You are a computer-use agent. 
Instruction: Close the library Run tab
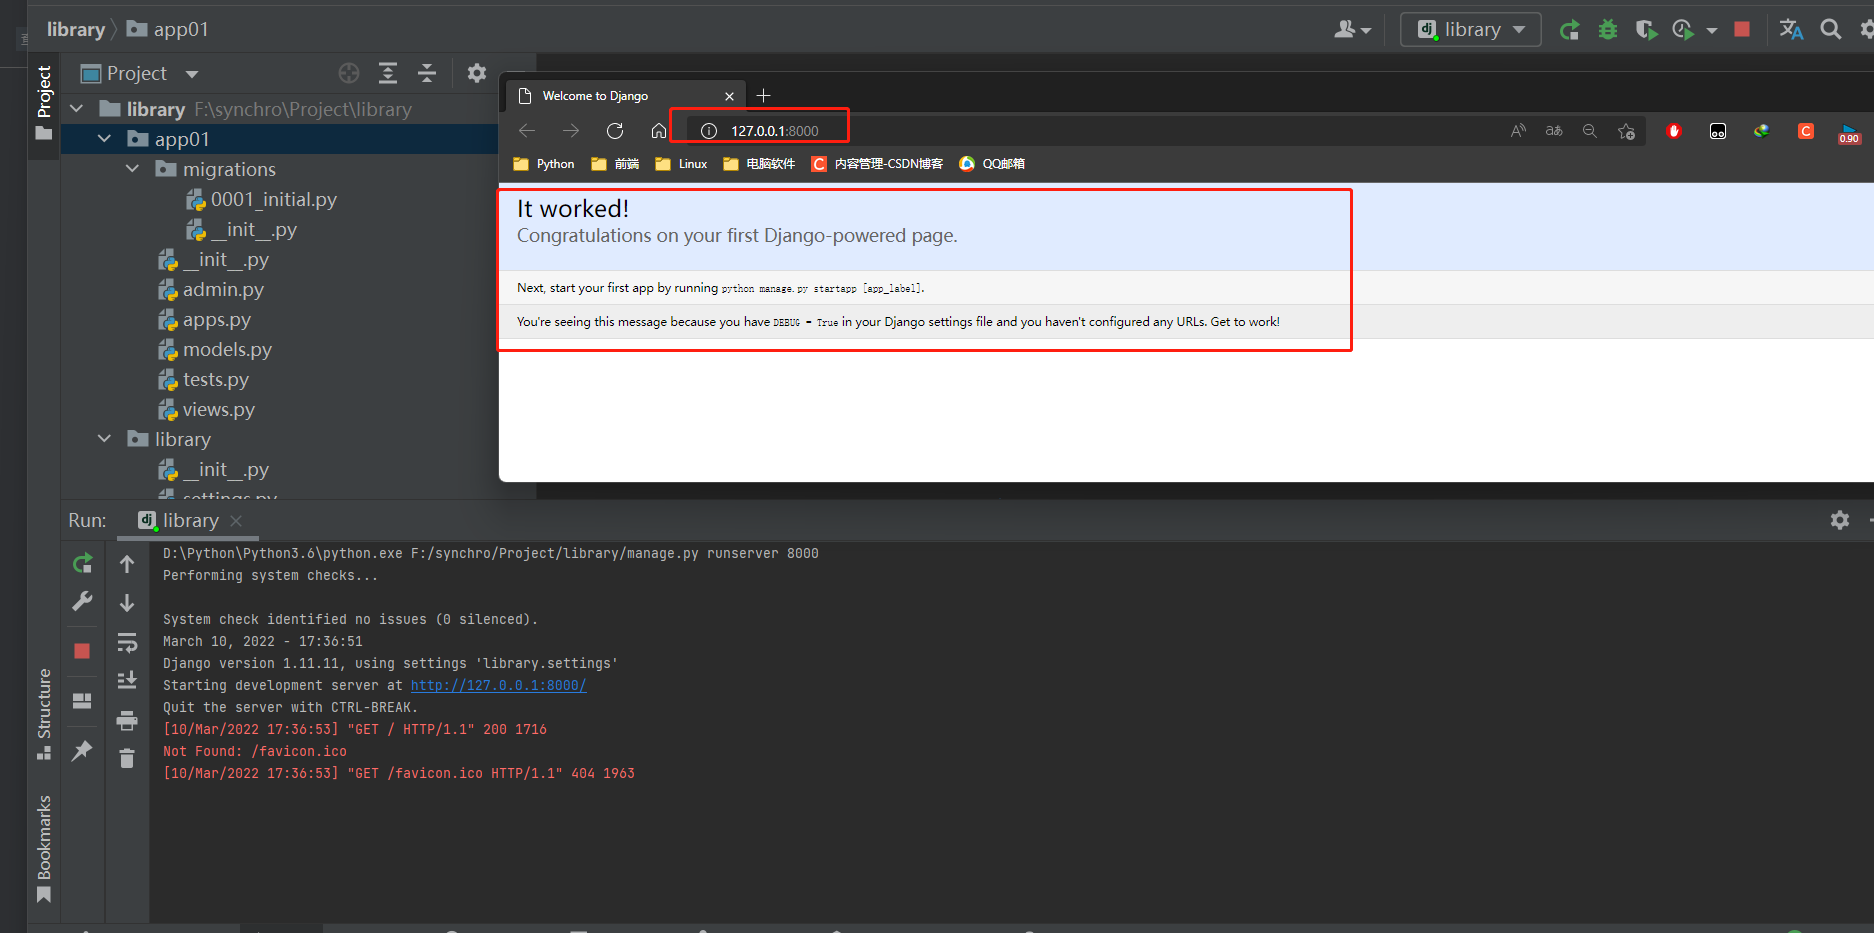point(236,521)
